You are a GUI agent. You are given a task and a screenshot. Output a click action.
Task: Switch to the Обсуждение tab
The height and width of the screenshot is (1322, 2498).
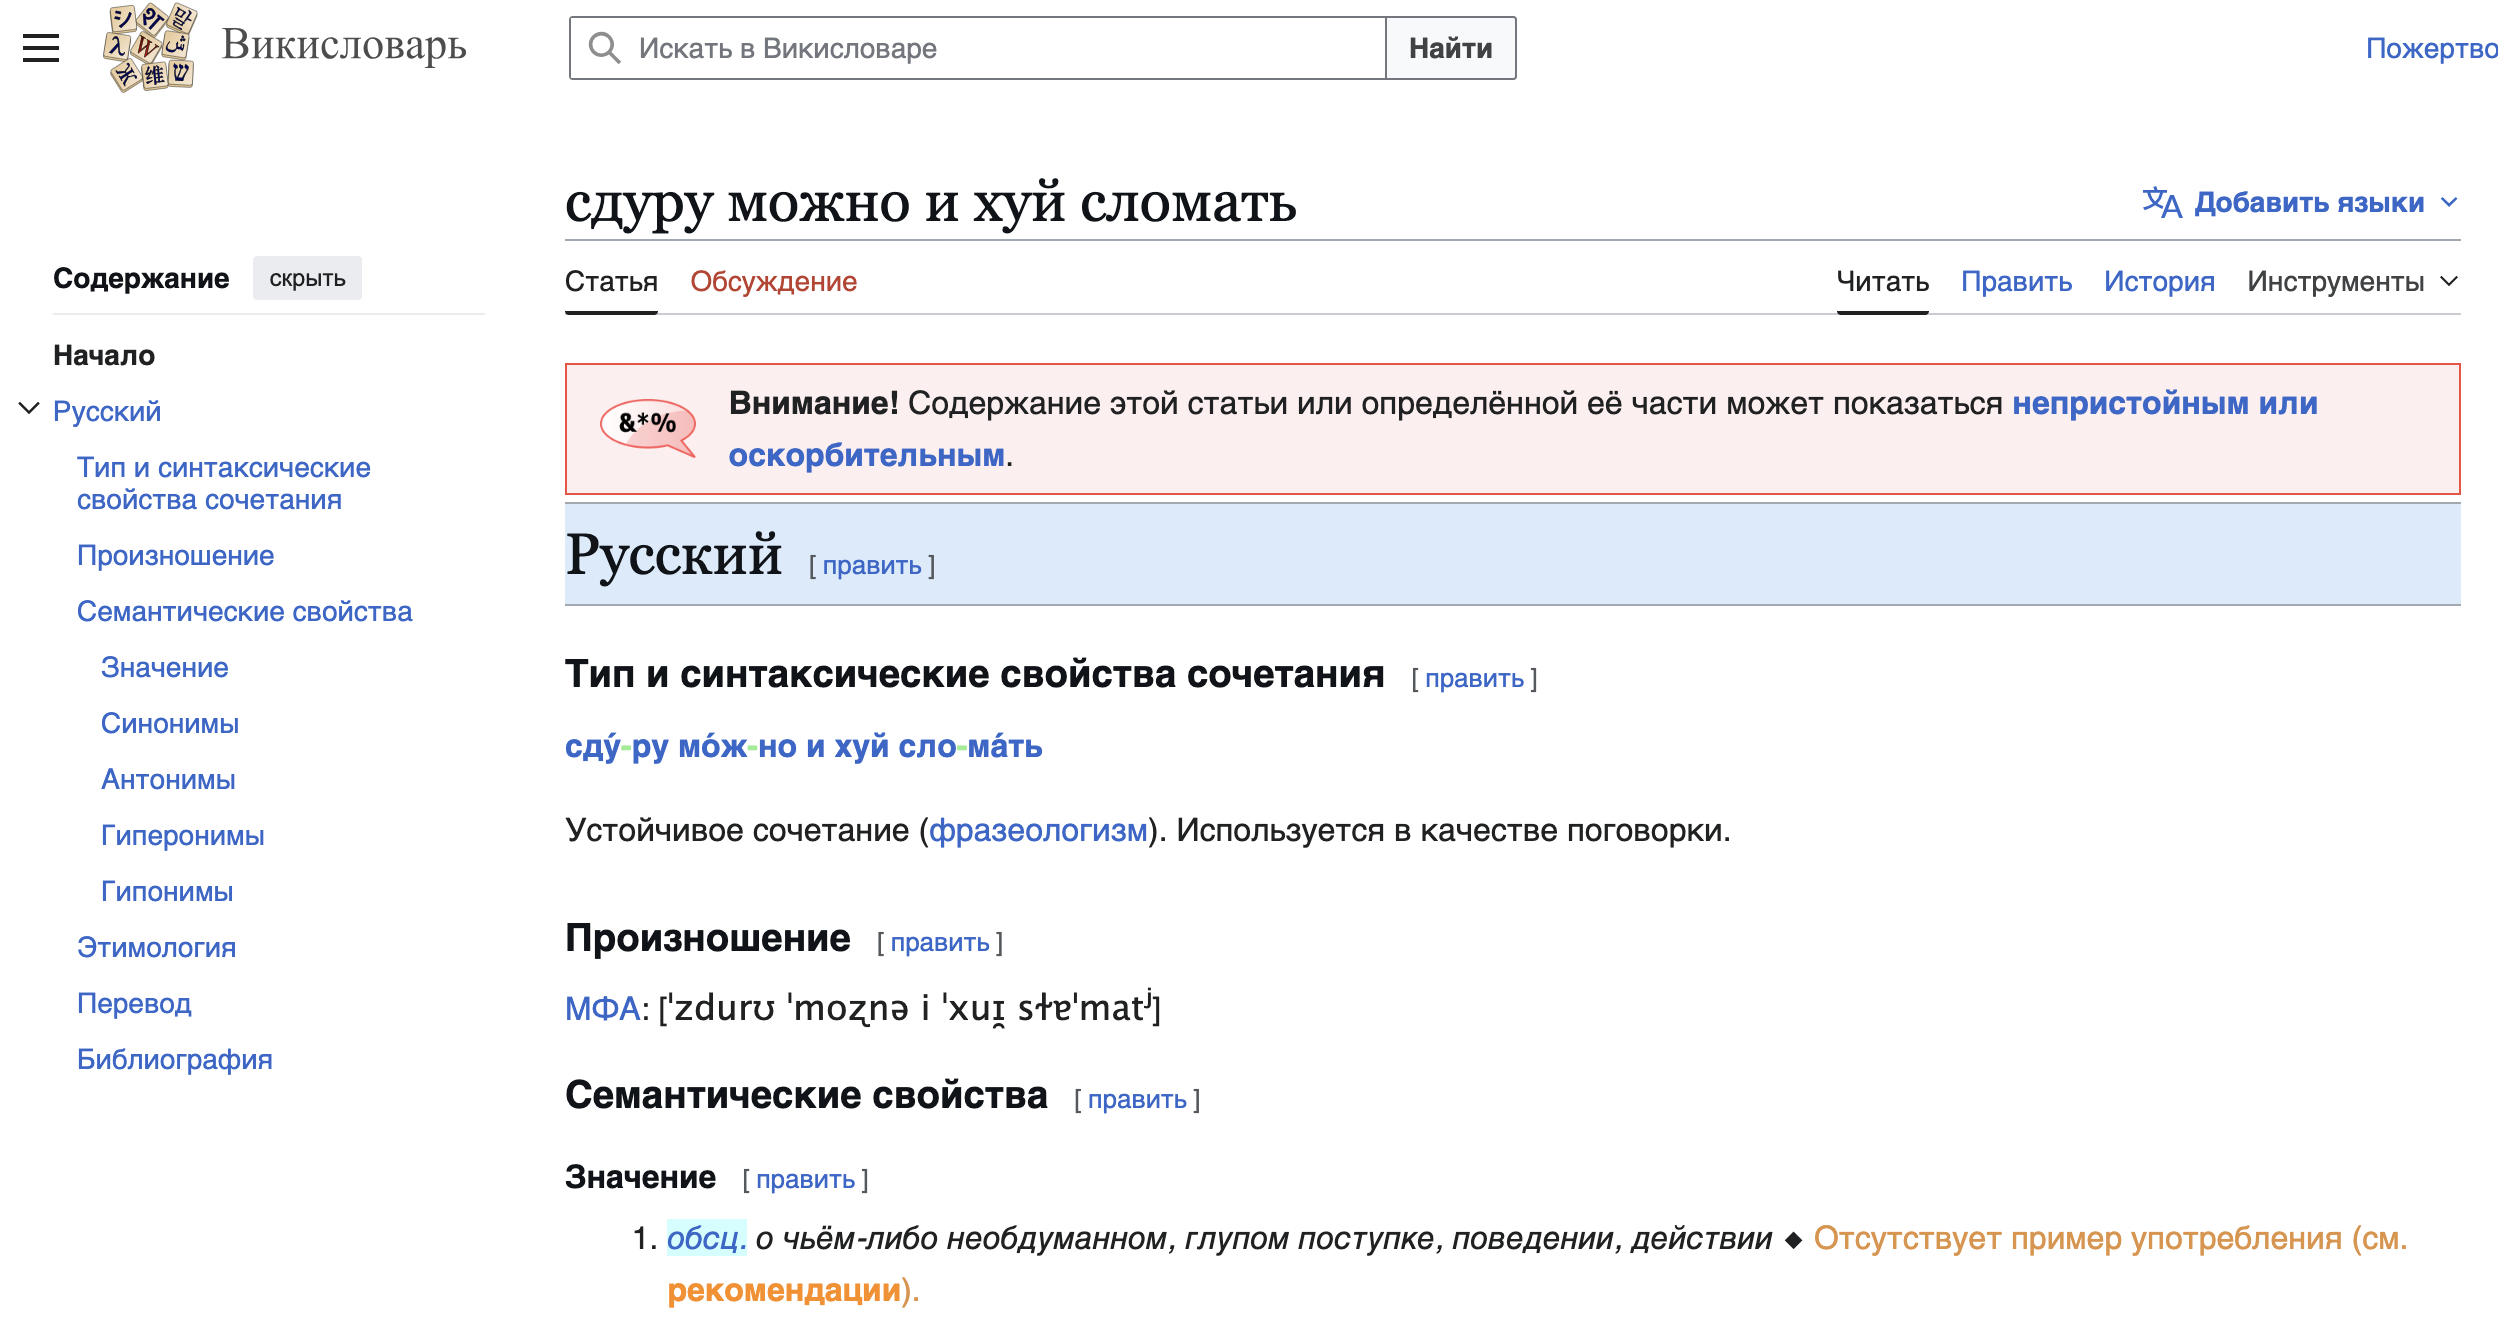click(773, 282)
